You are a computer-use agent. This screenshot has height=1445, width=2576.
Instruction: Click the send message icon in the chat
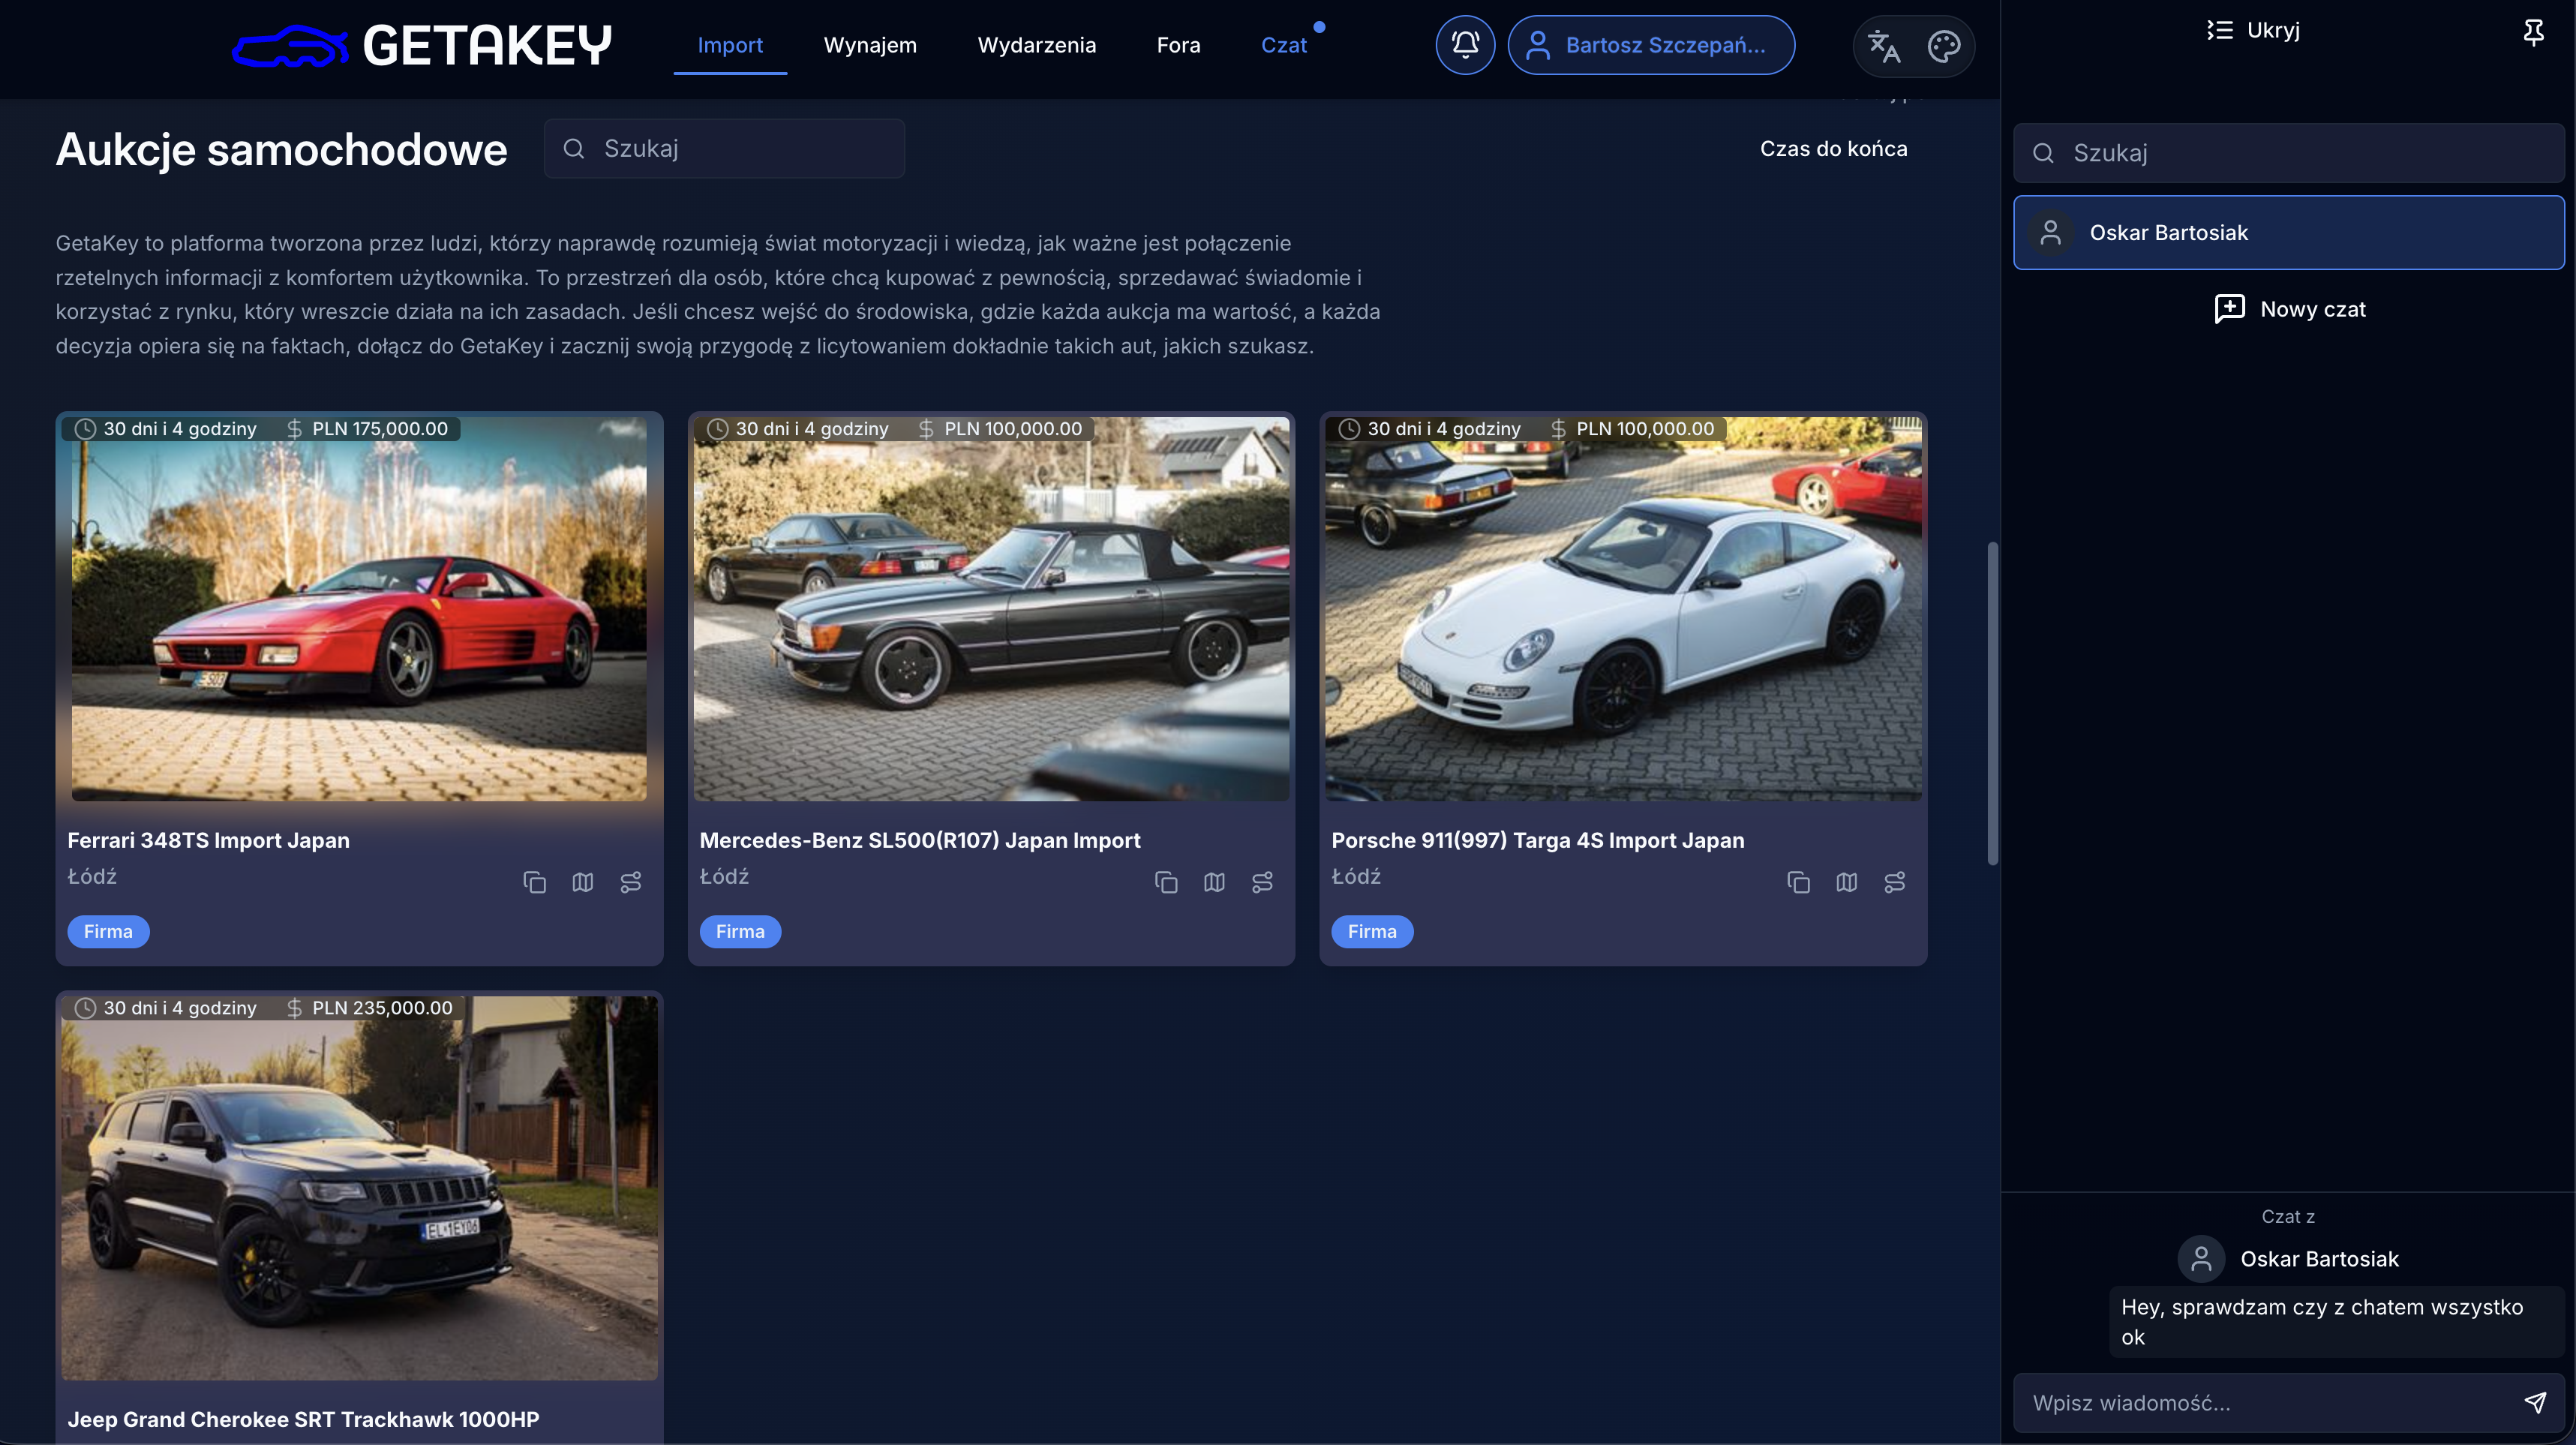pyautogui.click(x=2537, y=1403)
